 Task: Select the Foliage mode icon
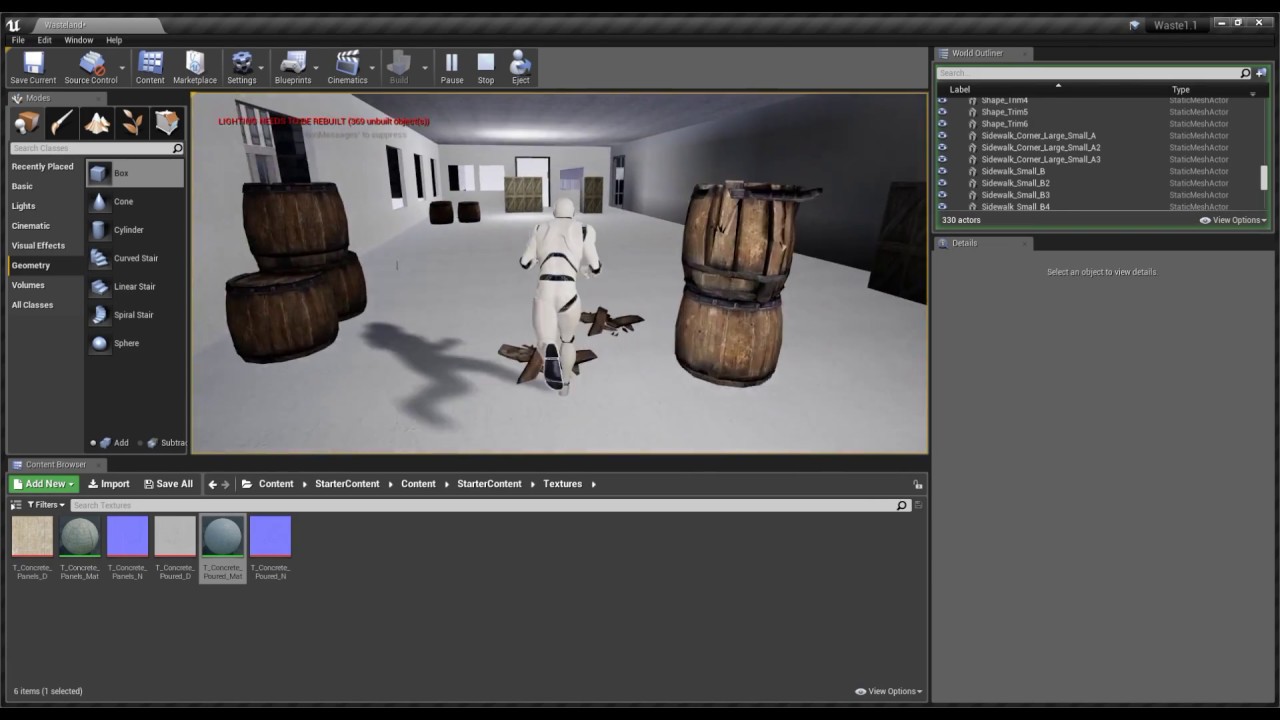132,123
